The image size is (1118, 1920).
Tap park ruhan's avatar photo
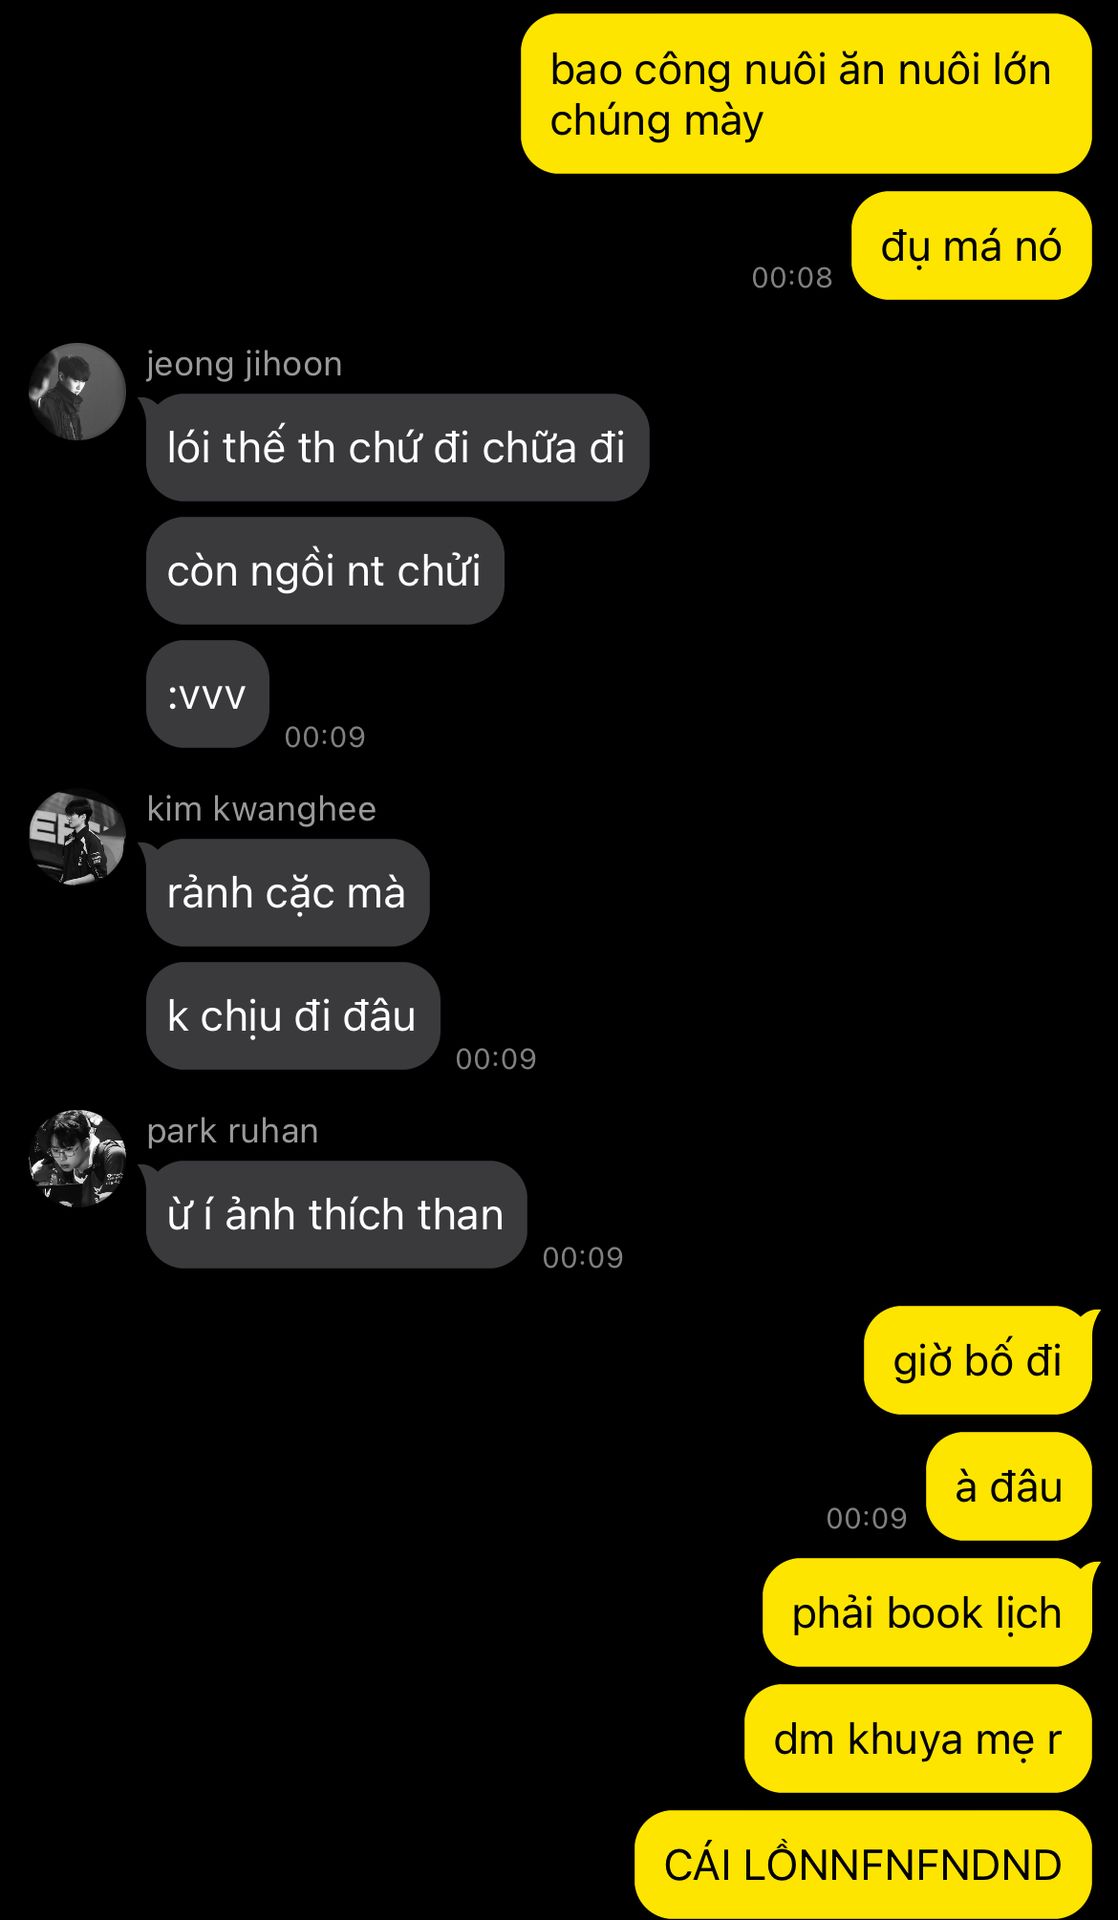(x=77, y=1158)
